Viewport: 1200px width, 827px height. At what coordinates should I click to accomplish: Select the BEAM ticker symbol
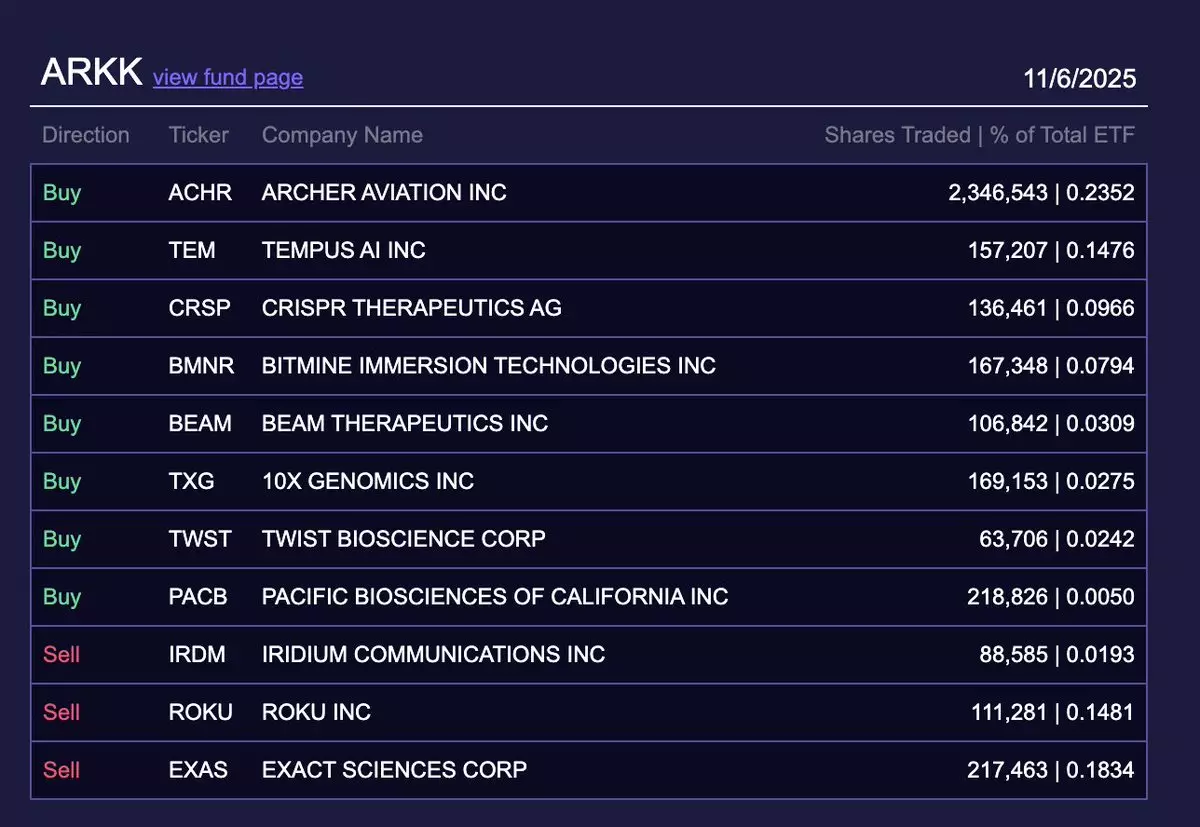200,424
